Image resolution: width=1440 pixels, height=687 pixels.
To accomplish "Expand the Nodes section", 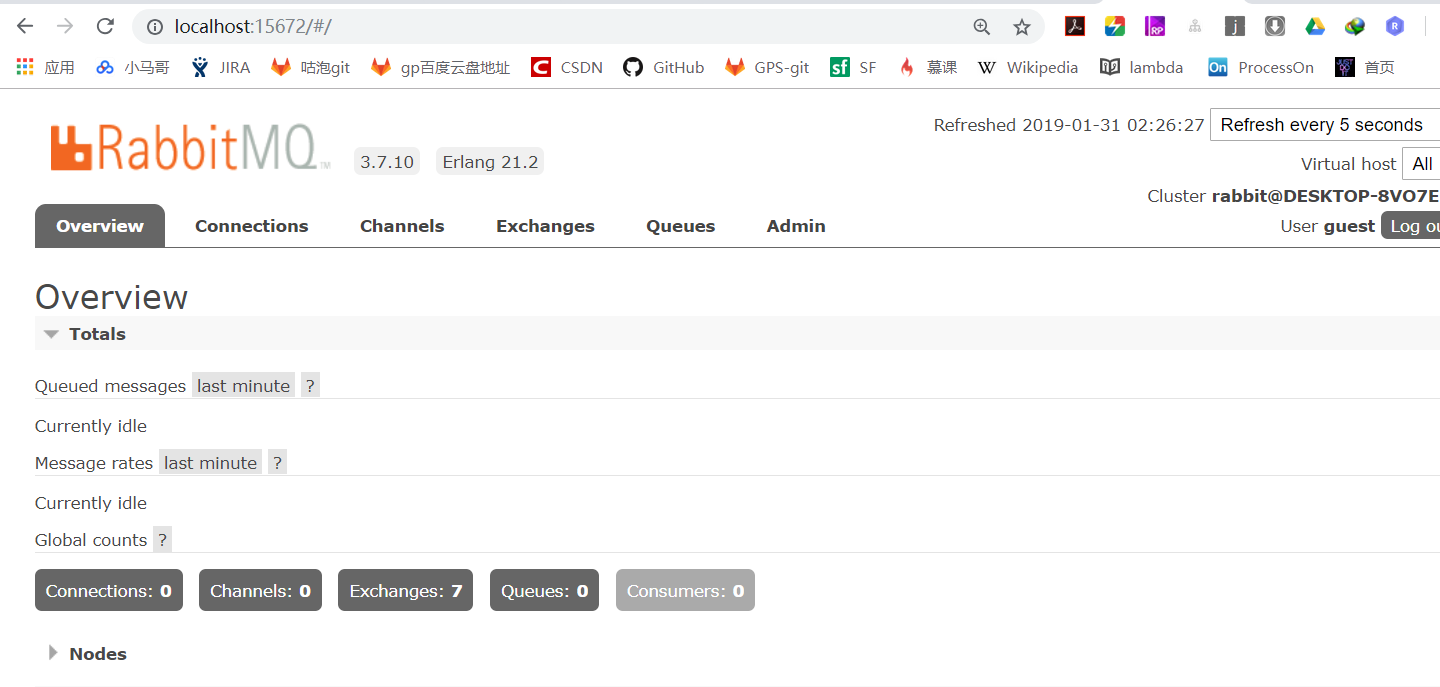I will (x=53, y=653).
